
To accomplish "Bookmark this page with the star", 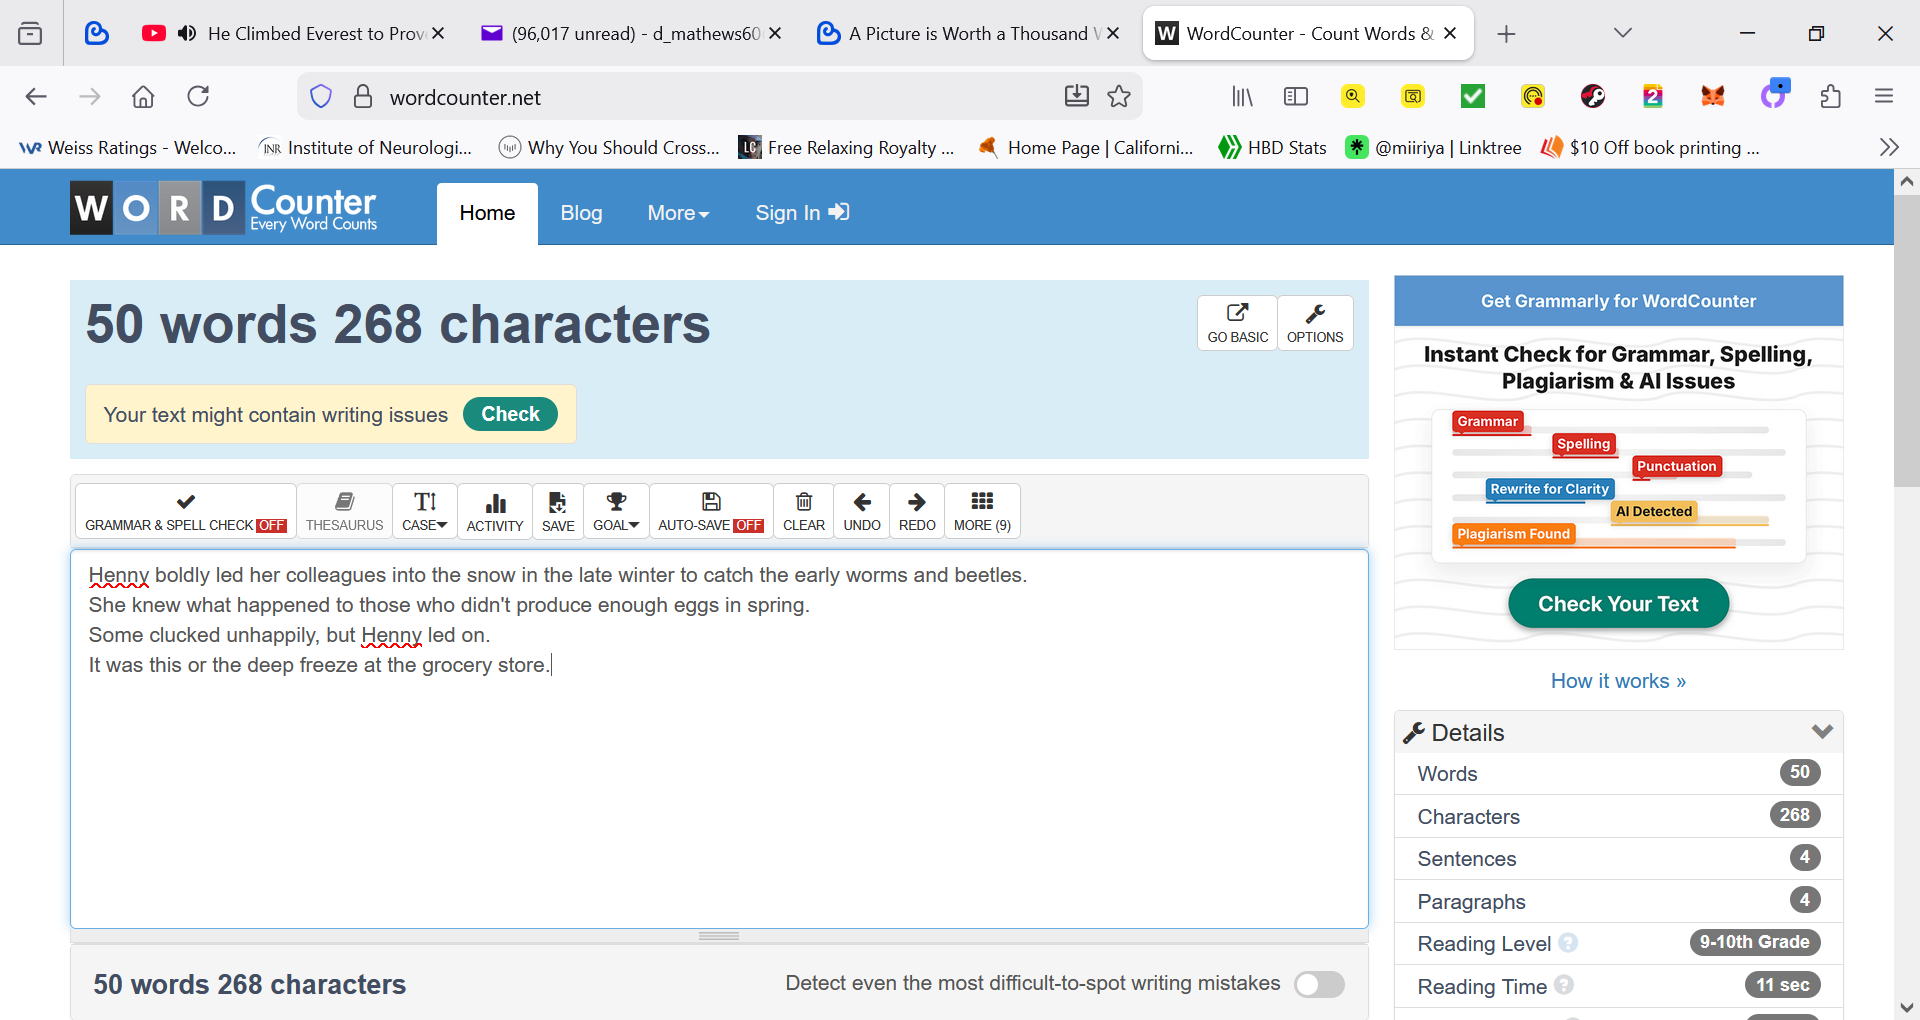I will coord(1119,96).
